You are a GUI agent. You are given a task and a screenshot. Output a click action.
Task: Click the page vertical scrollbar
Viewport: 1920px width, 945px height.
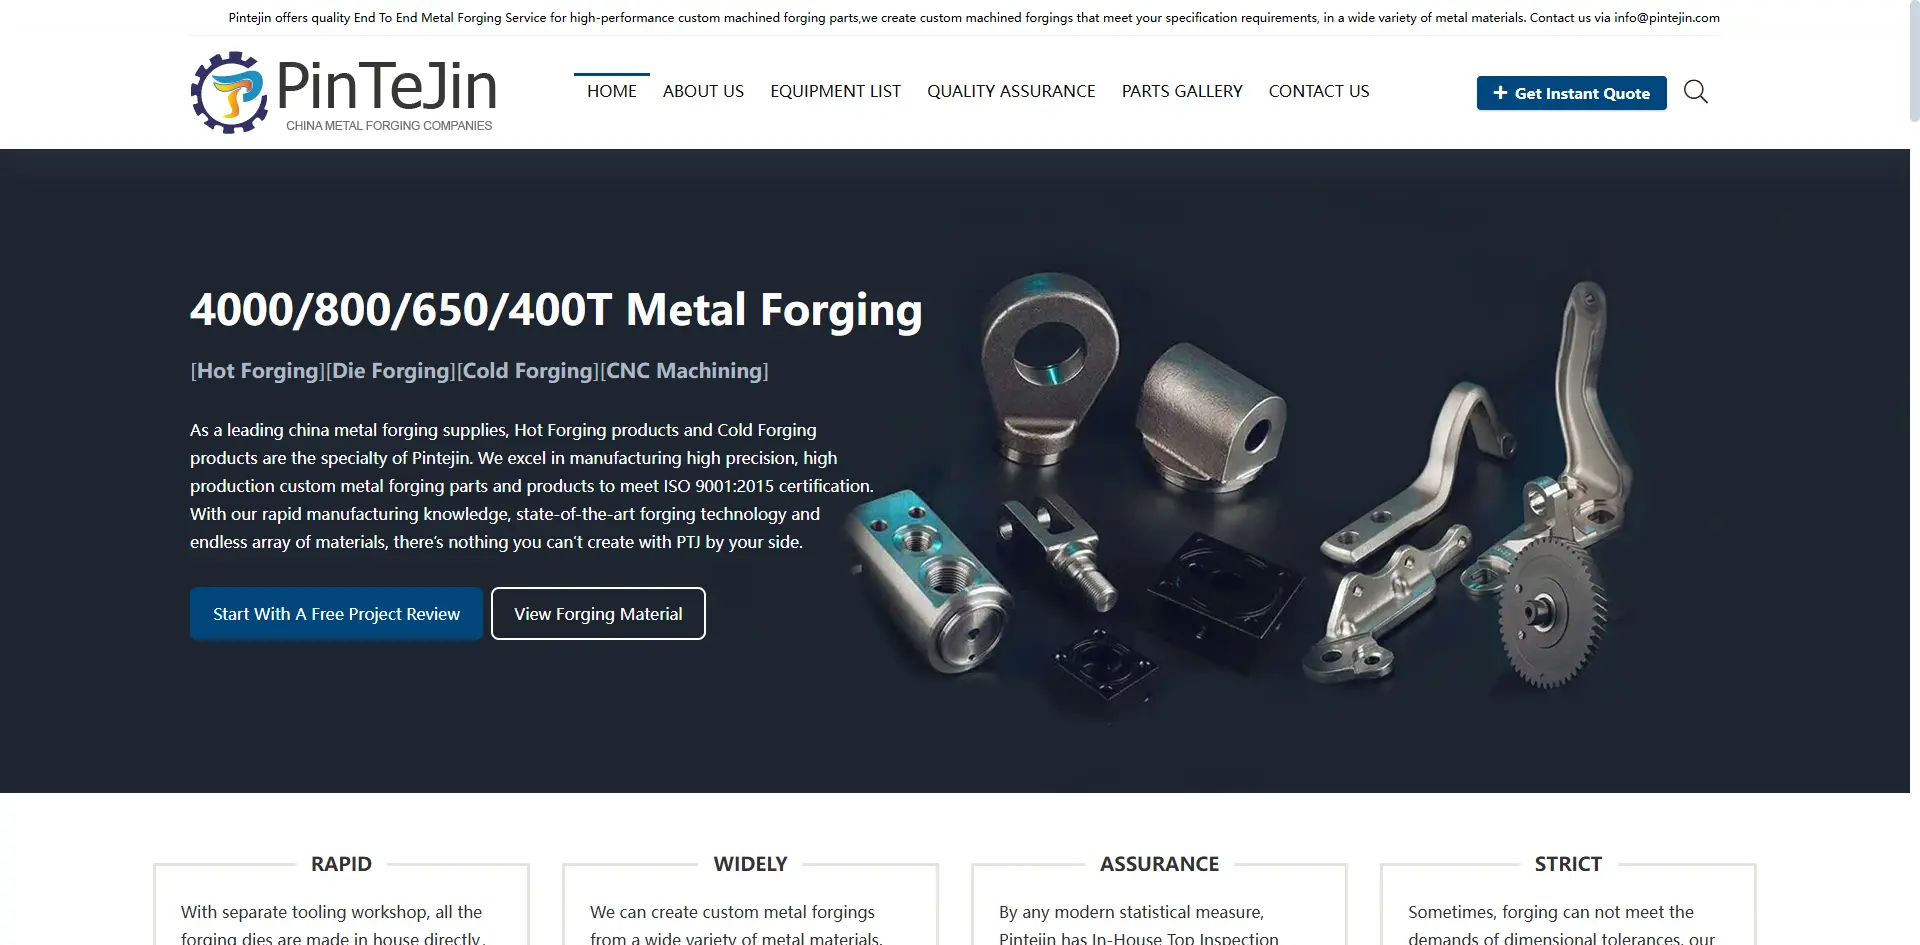[x=1914, y=472]
